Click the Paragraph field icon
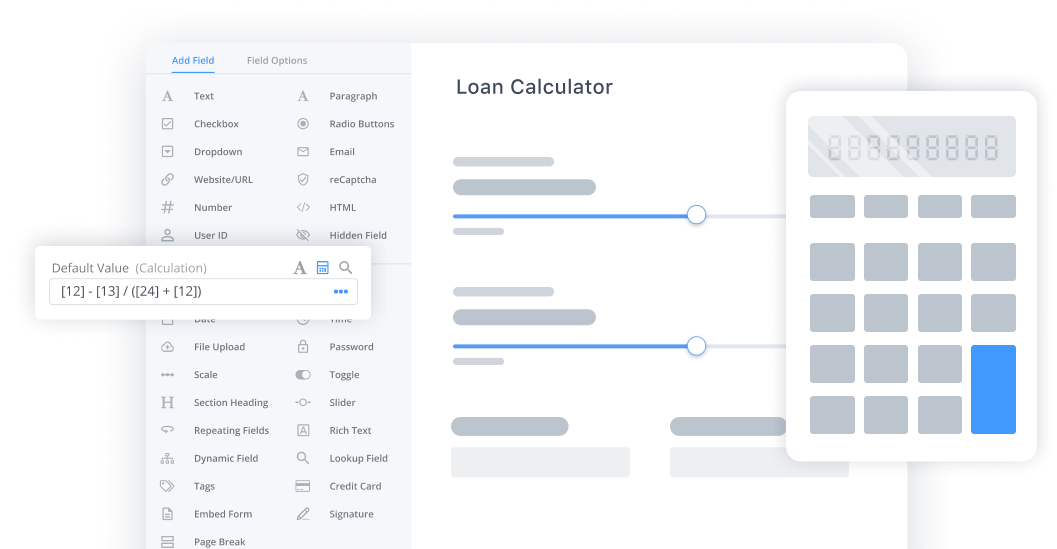1057x549 pixels. click(x=303, y=96)
